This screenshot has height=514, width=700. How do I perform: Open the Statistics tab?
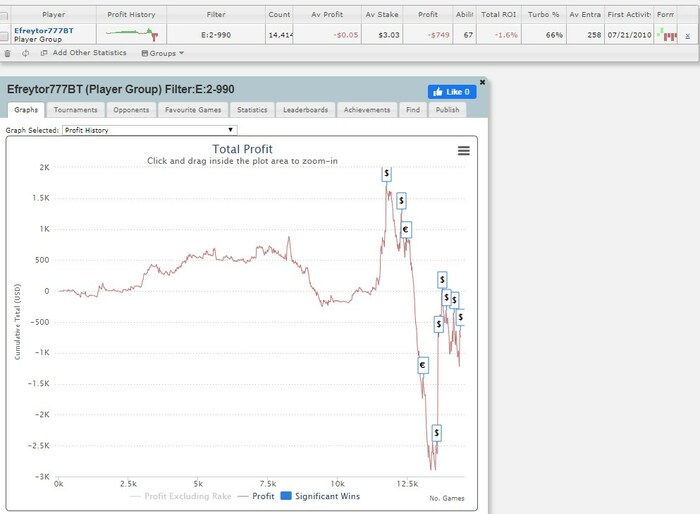(252, 110)
